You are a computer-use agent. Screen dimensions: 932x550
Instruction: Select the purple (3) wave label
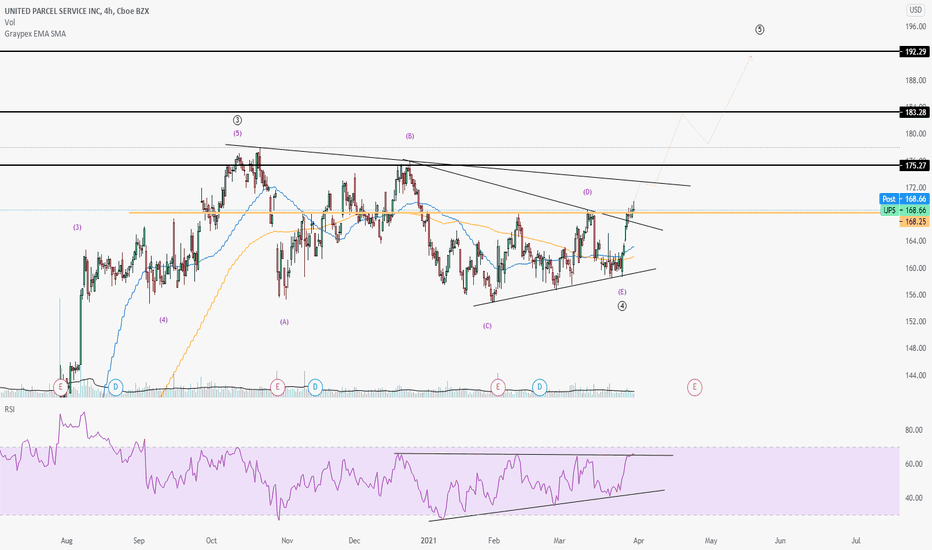click(x=77, y=227)
